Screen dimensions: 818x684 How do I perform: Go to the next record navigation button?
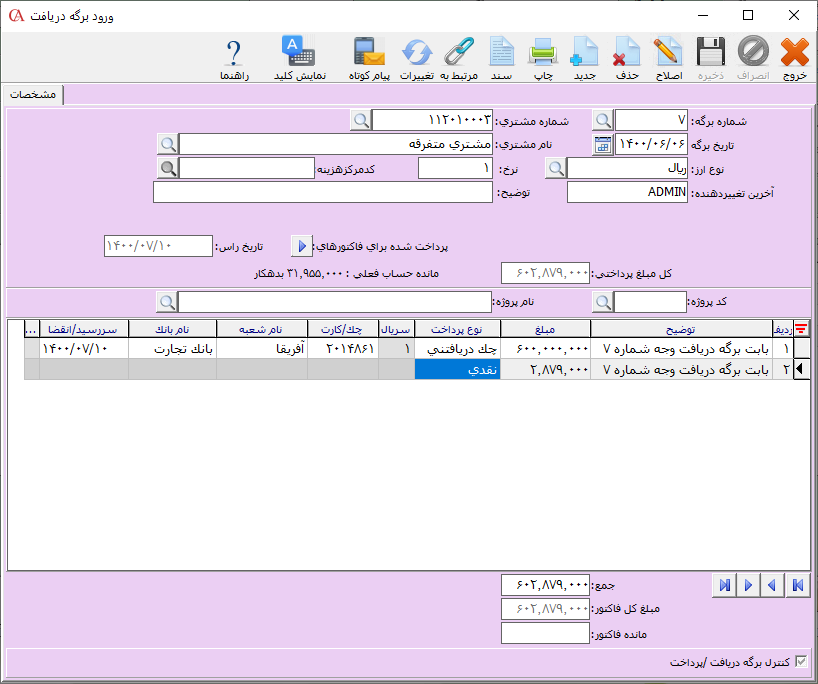pyautogui.click(x=748, y=585)
